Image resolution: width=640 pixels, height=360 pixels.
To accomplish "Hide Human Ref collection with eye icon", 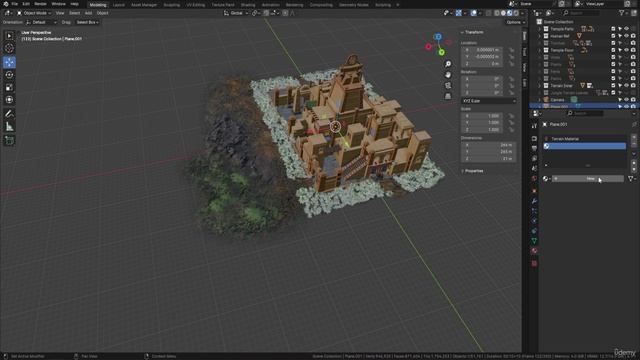I will (627, 36).
